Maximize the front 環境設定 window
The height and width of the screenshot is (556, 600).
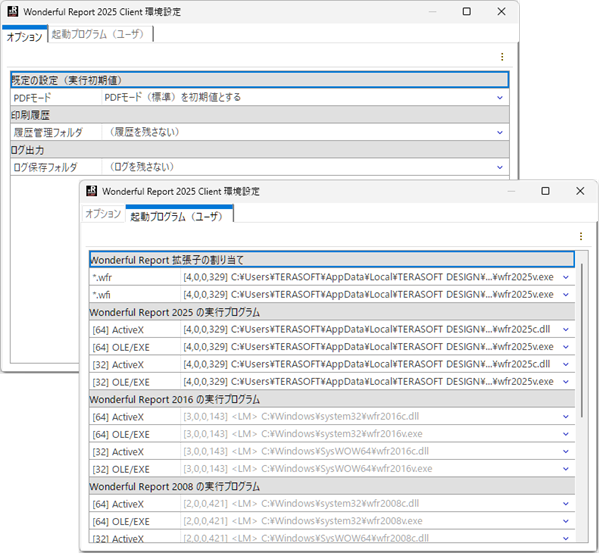pyautogui.click(x=545, y=191)
